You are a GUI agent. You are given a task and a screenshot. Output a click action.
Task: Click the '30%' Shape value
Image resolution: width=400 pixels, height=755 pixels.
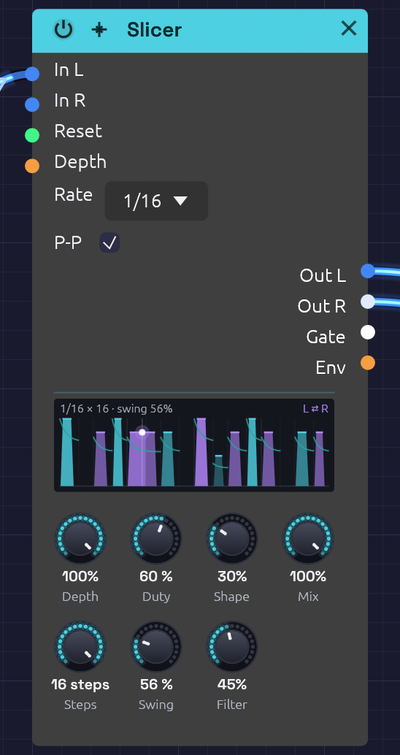pos(232,576)
